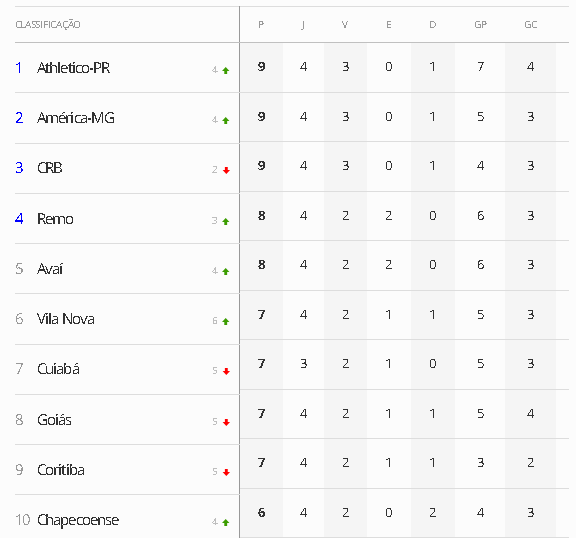Click the green up arrow beside Athletico-PR
Image resolution: width=576 pixels, height=538 pixels.
coord(226,71)
